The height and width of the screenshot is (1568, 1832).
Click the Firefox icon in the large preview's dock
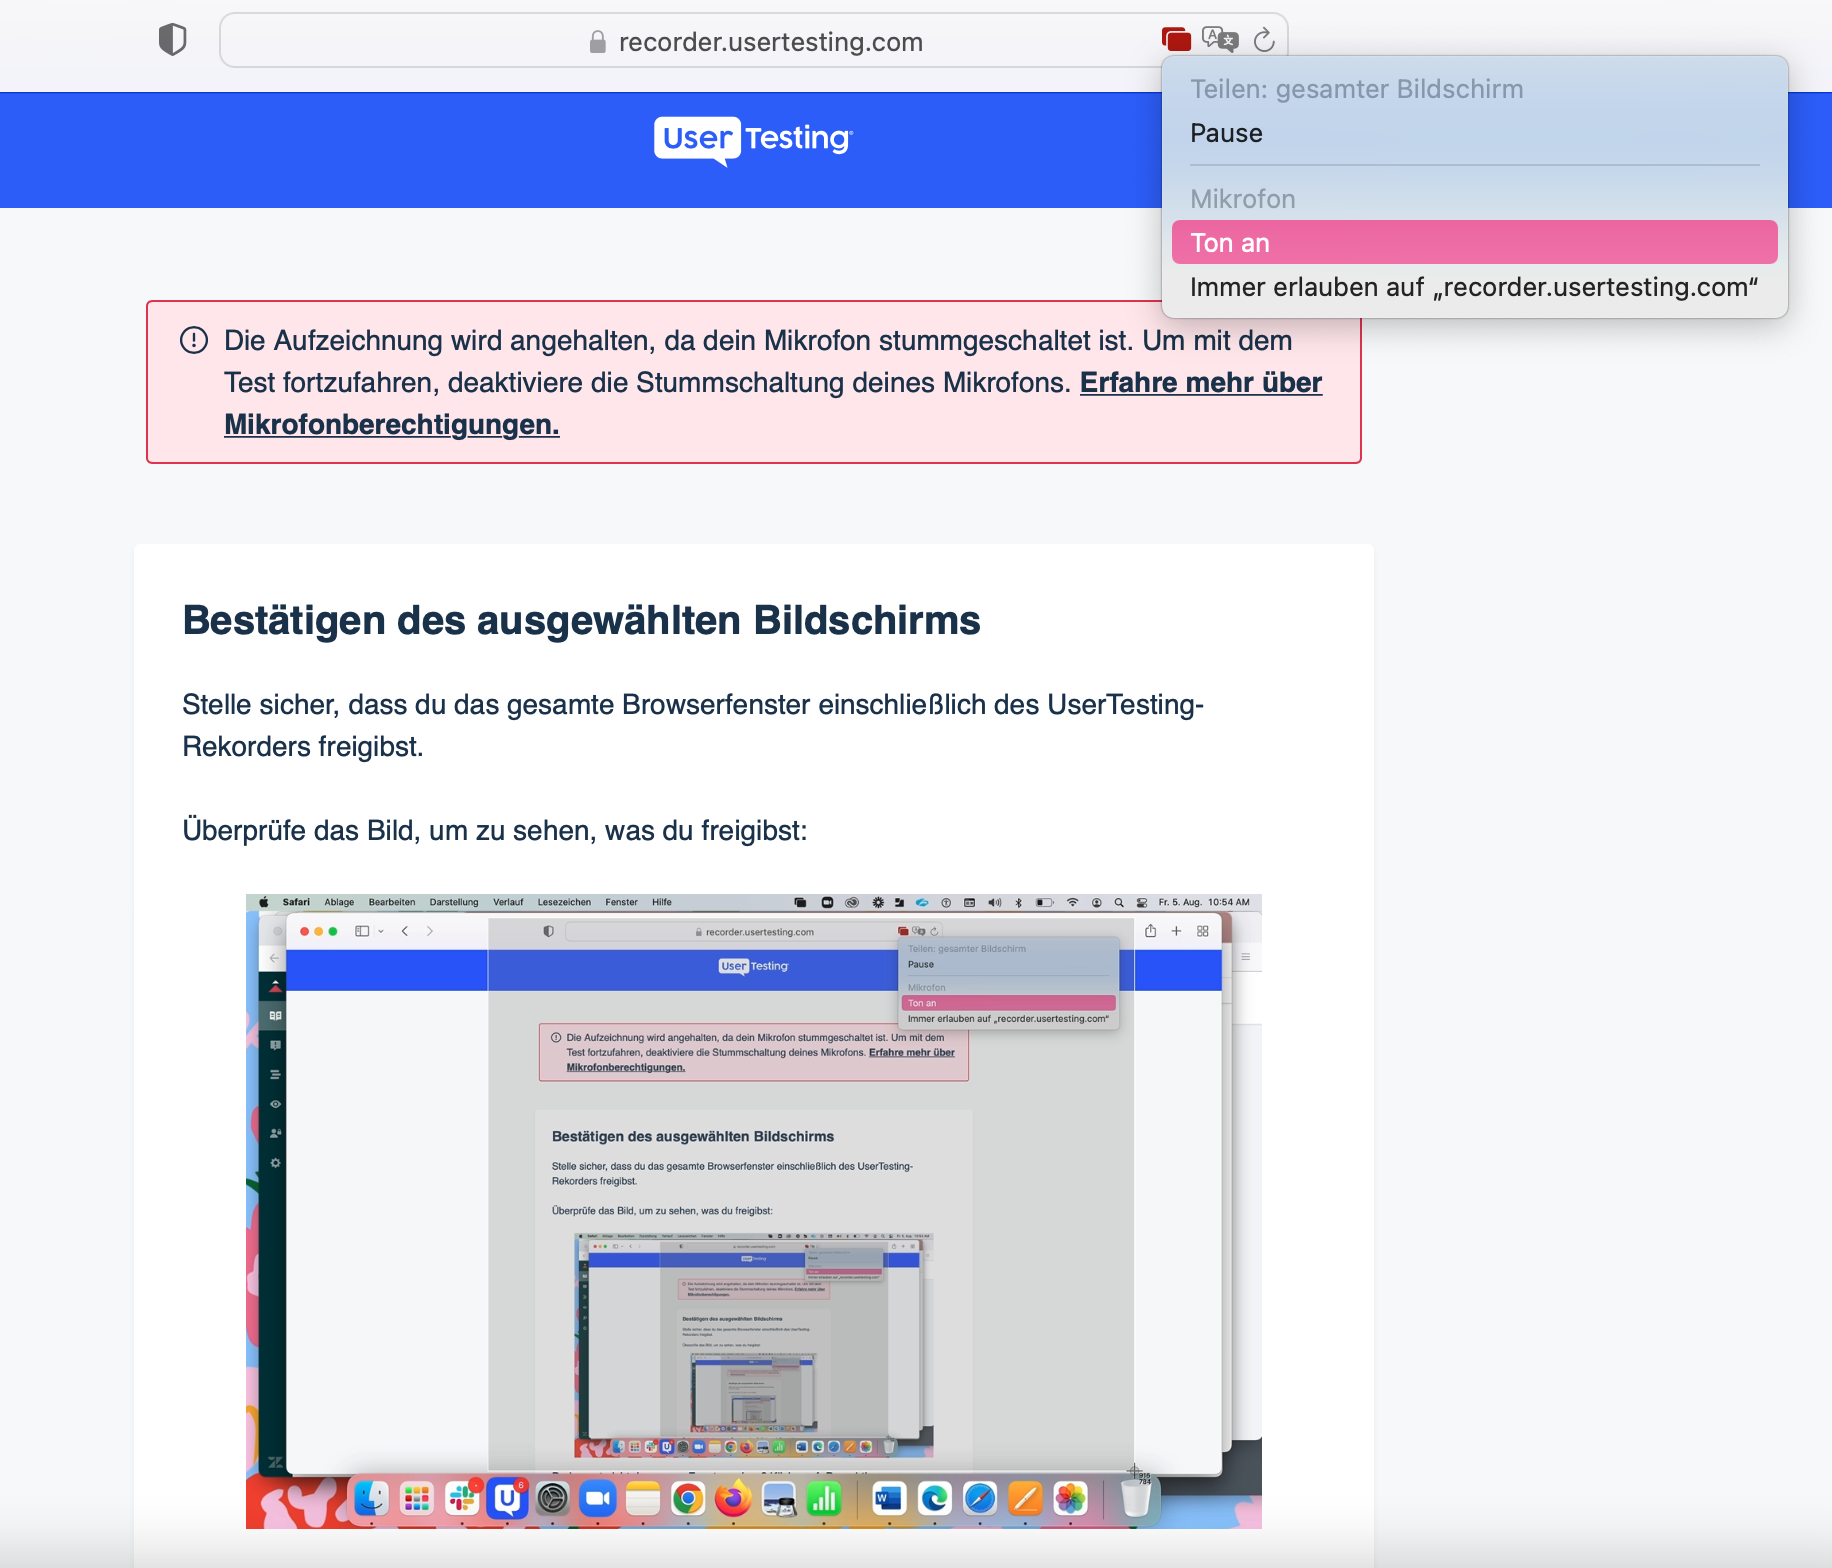click(733, 1498)
